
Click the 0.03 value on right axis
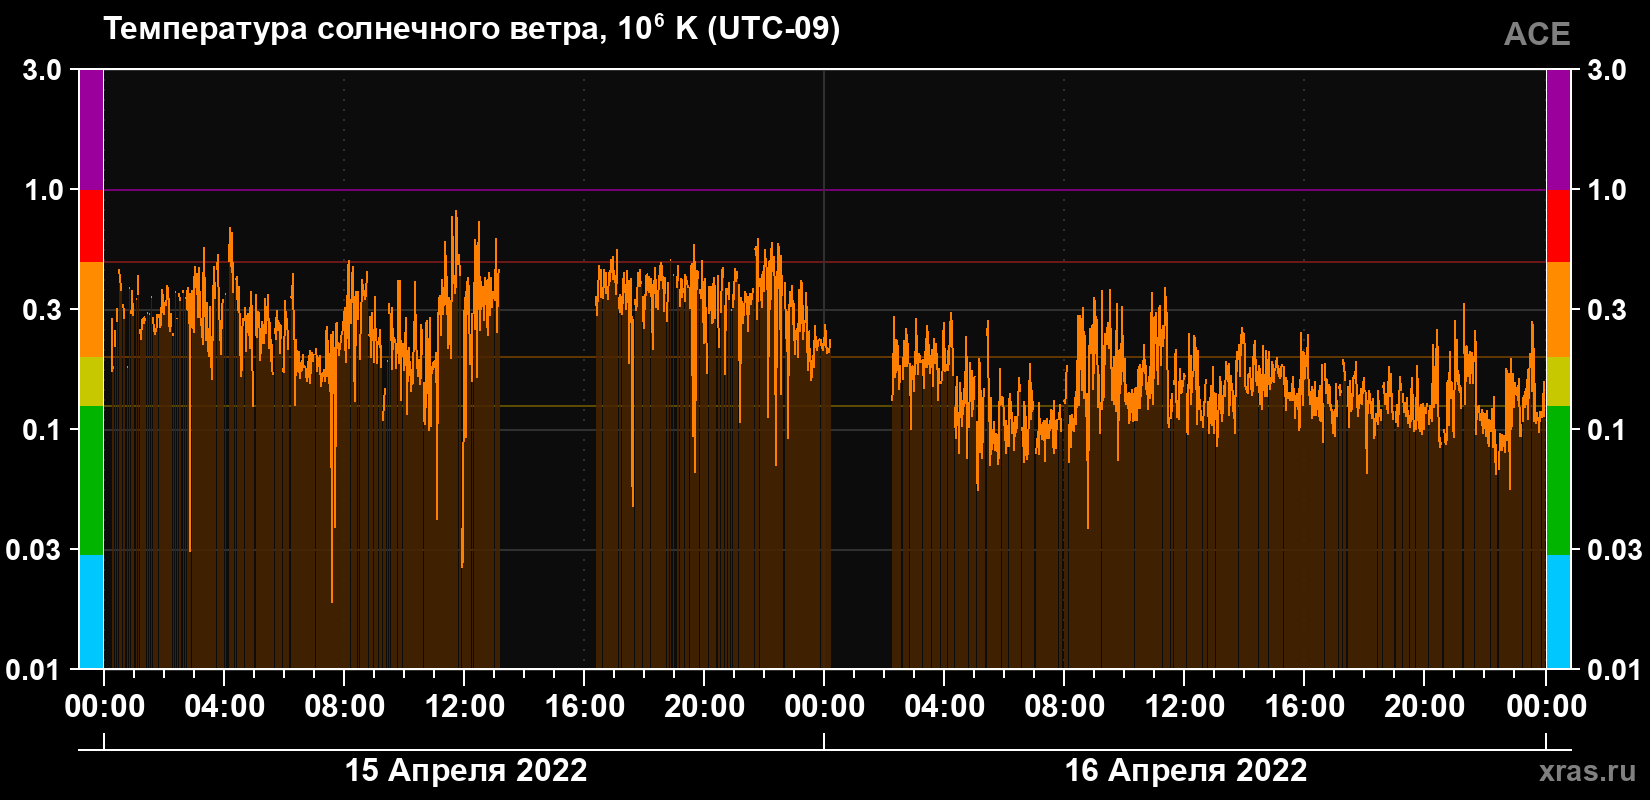[1615, 549]
